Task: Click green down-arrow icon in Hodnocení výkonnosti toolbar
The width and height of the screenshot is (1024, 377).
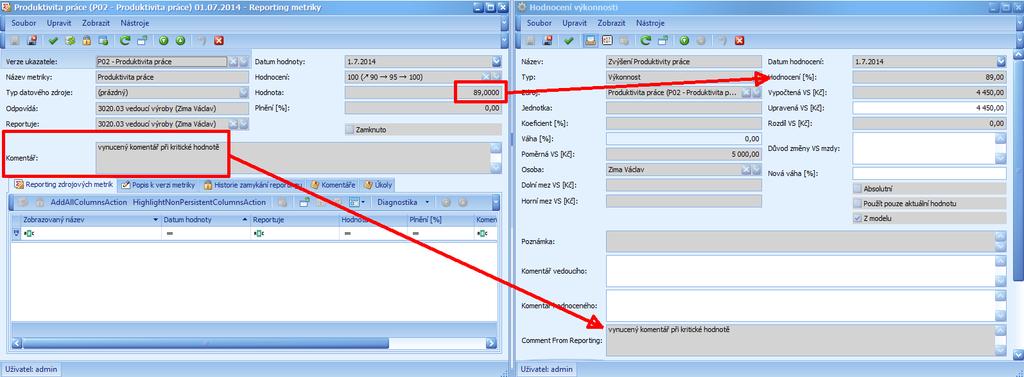Action: tap(684, 41)
